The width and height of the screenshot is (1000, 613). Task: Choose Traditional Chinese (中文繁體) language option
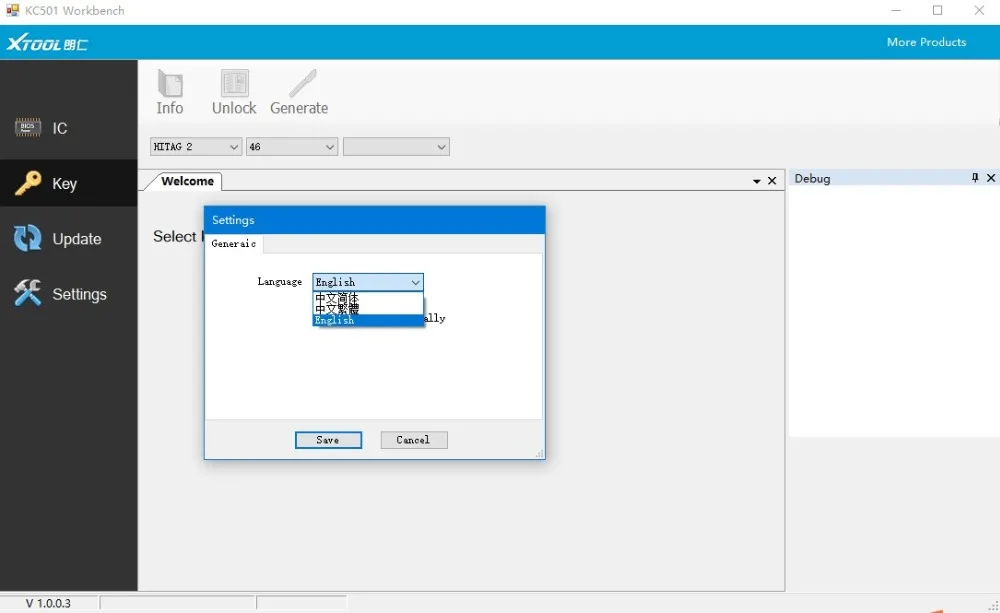pyautogui.click(x=367, y=309)
